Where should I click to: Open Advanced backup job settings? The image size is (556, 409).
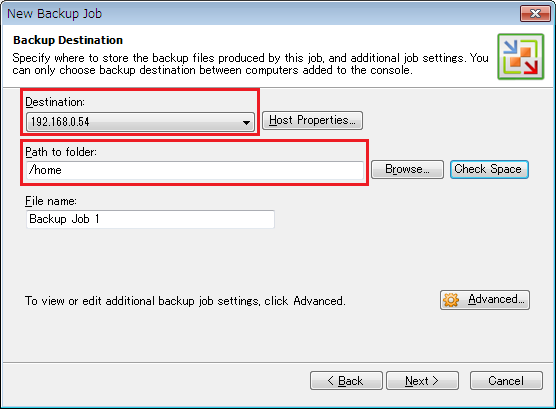[485, 300]
